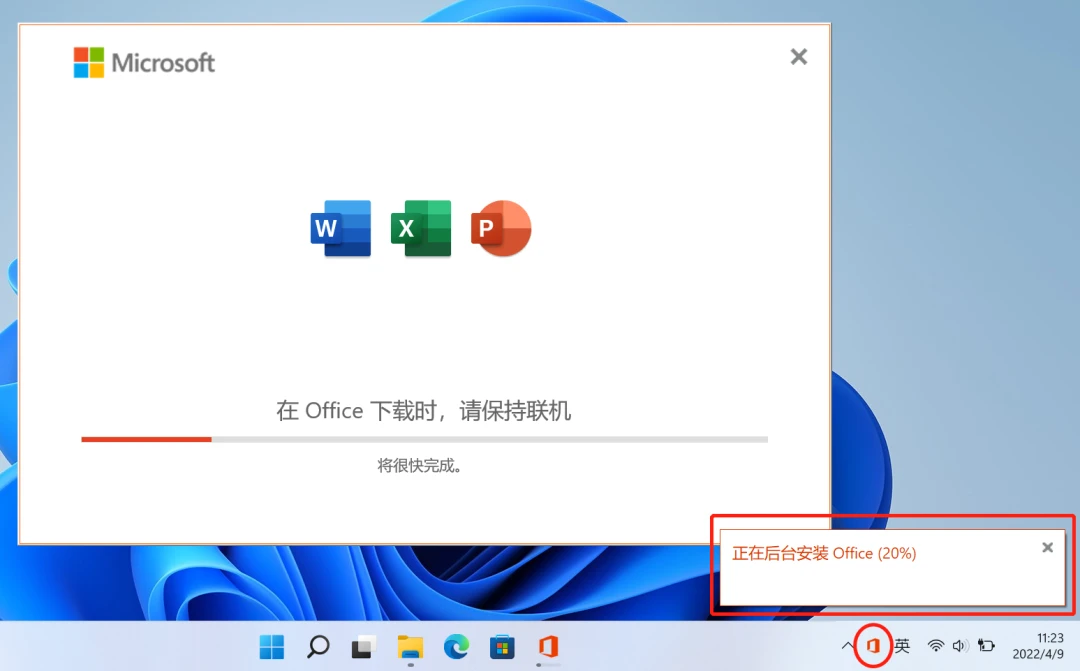Screen dimensions: 1080x671
Task: Open the clock showing 11:23 2022/4/9
Action: [x=1038, y=646]
